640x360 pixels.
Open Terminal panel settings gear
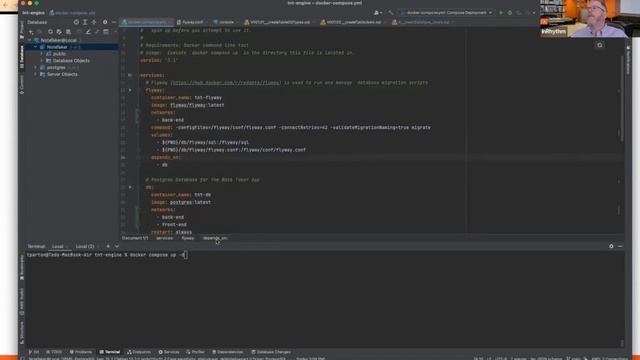(611, 246)
